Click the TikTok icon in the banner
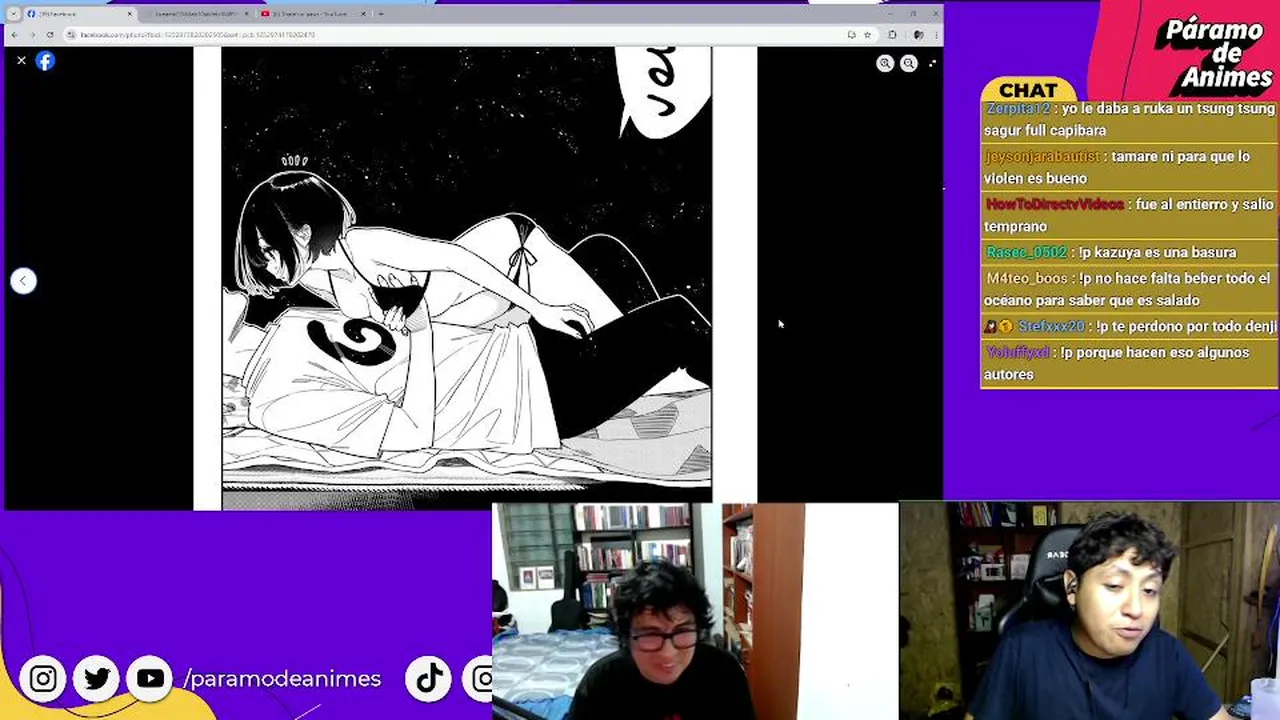The height and width of the screenshot is (720, 1280). (x=429, y=679)
